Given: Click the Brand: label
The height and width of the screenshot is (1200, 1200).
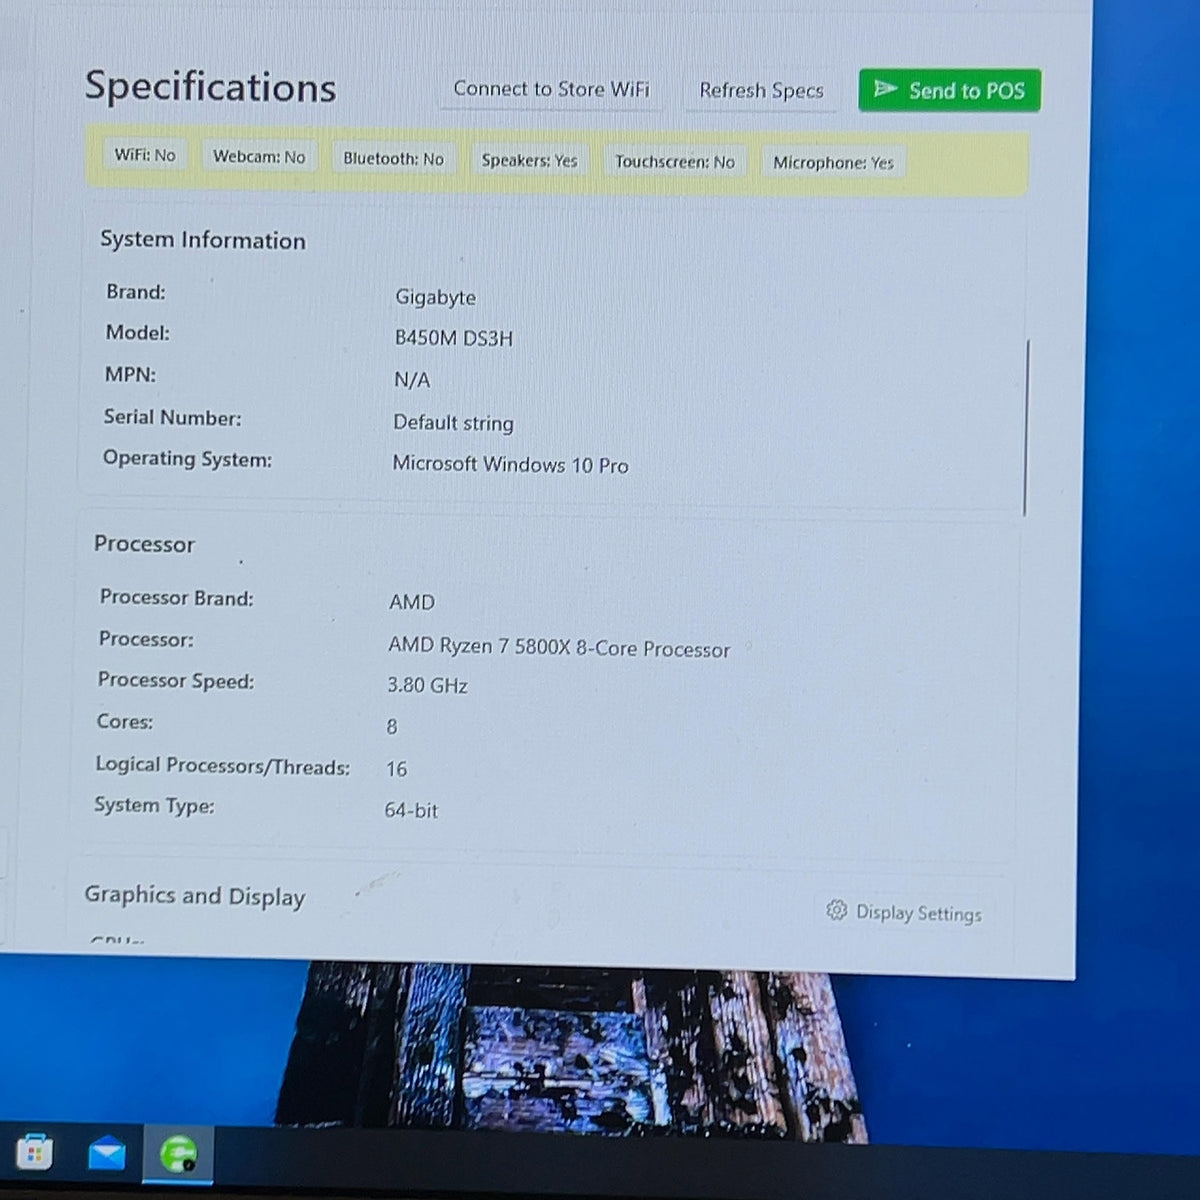Looking at the screenshot, I should tap(136, 292).
